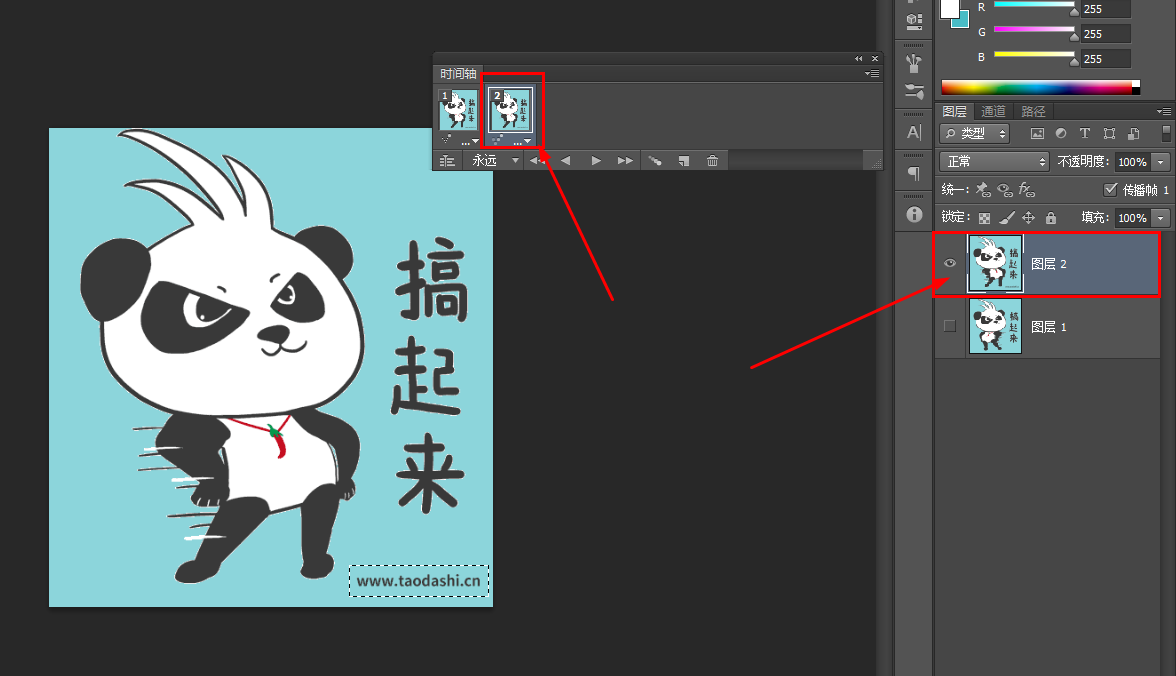Click the select first frame button
Screen dimensions: 1176x676
(536, 159)
